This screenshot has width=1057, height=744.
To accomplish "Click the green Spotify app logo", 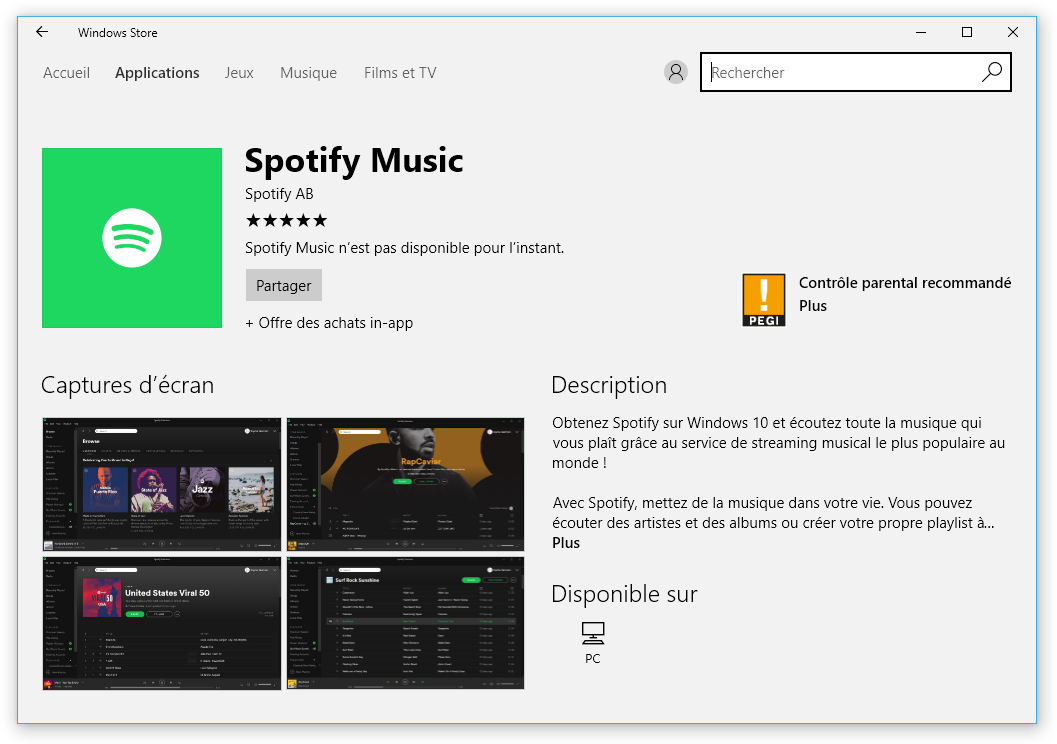I will tap(132, 238).
